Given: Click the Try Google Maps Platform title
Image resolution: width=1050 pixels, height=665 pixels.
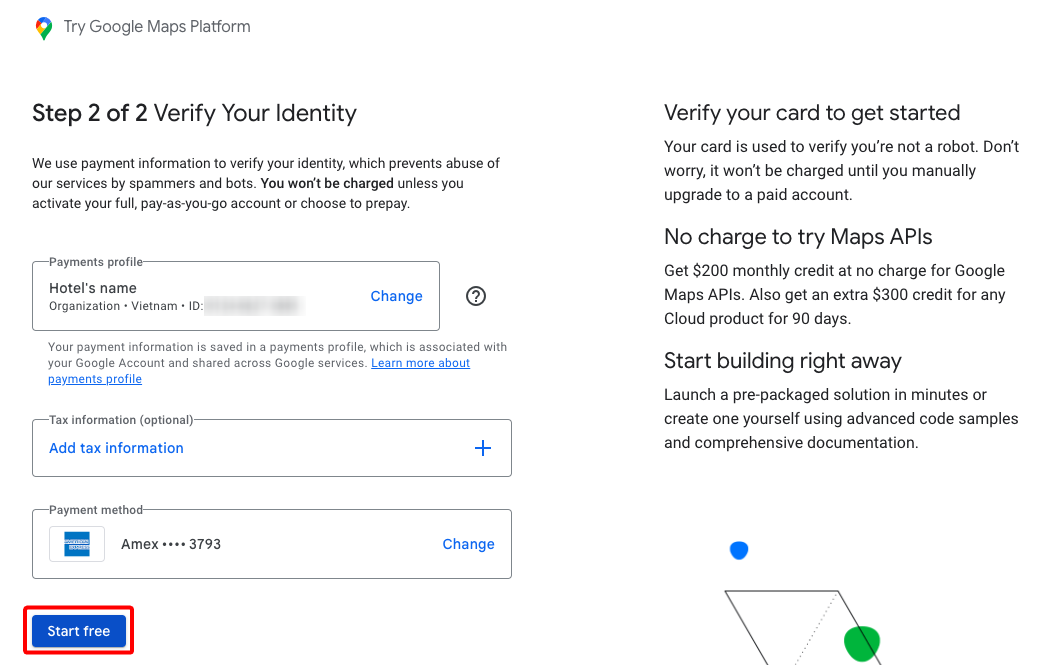Looking at the screenshot, I should tap(157, 27).
